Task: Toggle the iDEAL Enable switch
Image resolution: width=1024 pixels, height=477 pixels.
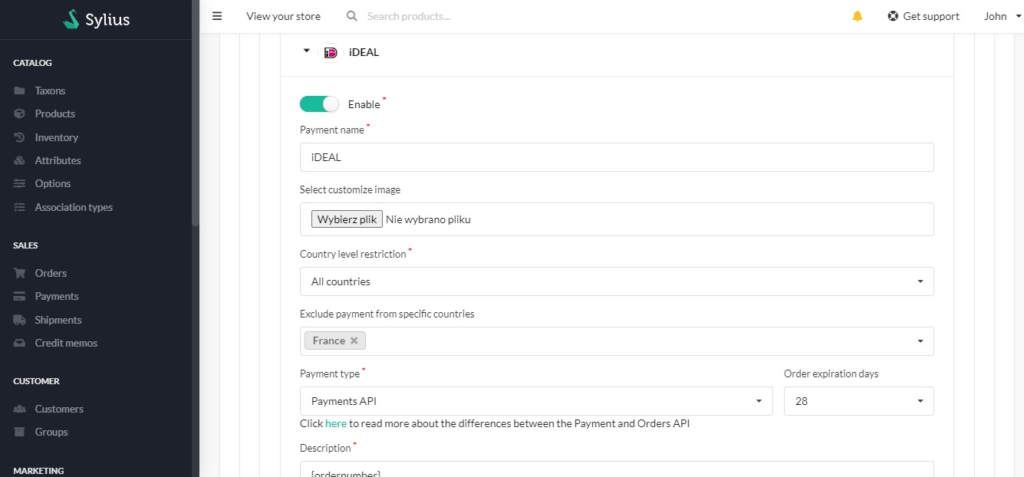Action: point(319,104)
